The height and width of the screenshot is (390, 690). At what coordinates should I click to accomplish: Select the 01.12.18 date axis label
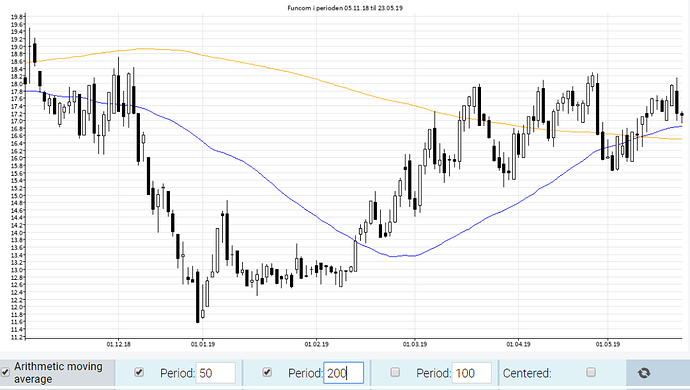[x=118, y=344]
